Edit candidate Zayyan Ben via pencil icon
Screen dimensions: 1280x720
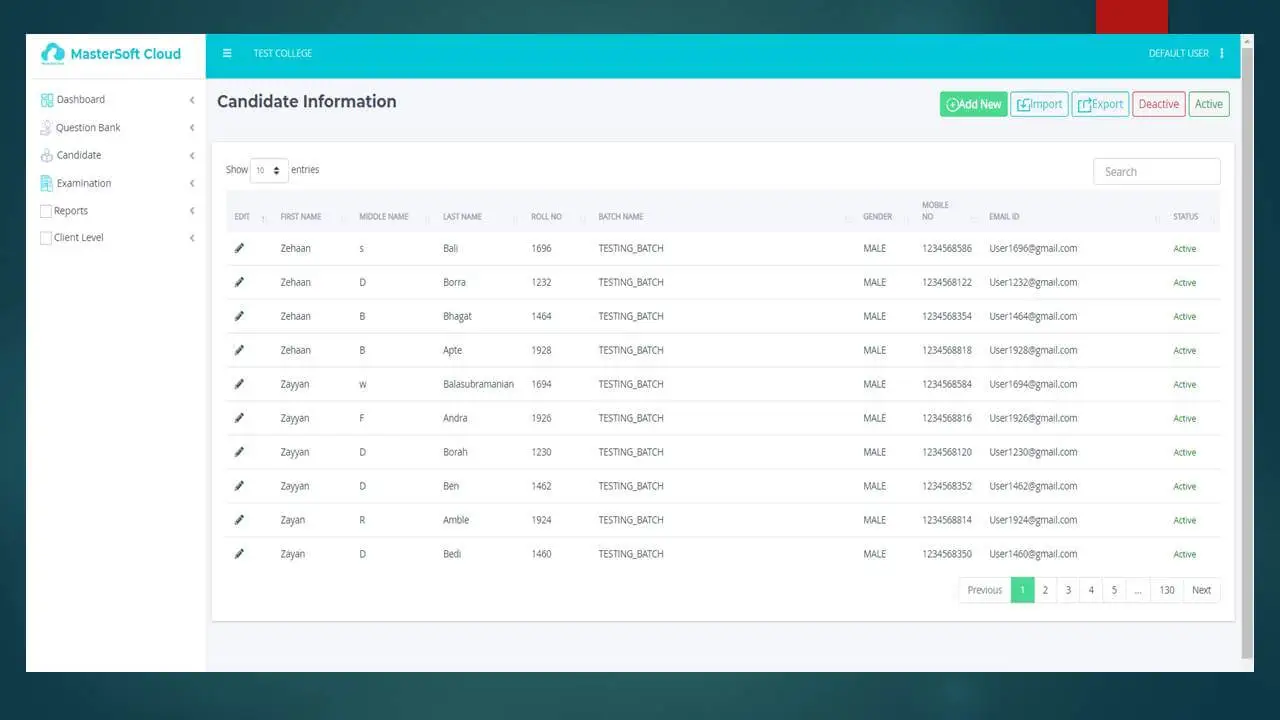(x=239, y=486)
